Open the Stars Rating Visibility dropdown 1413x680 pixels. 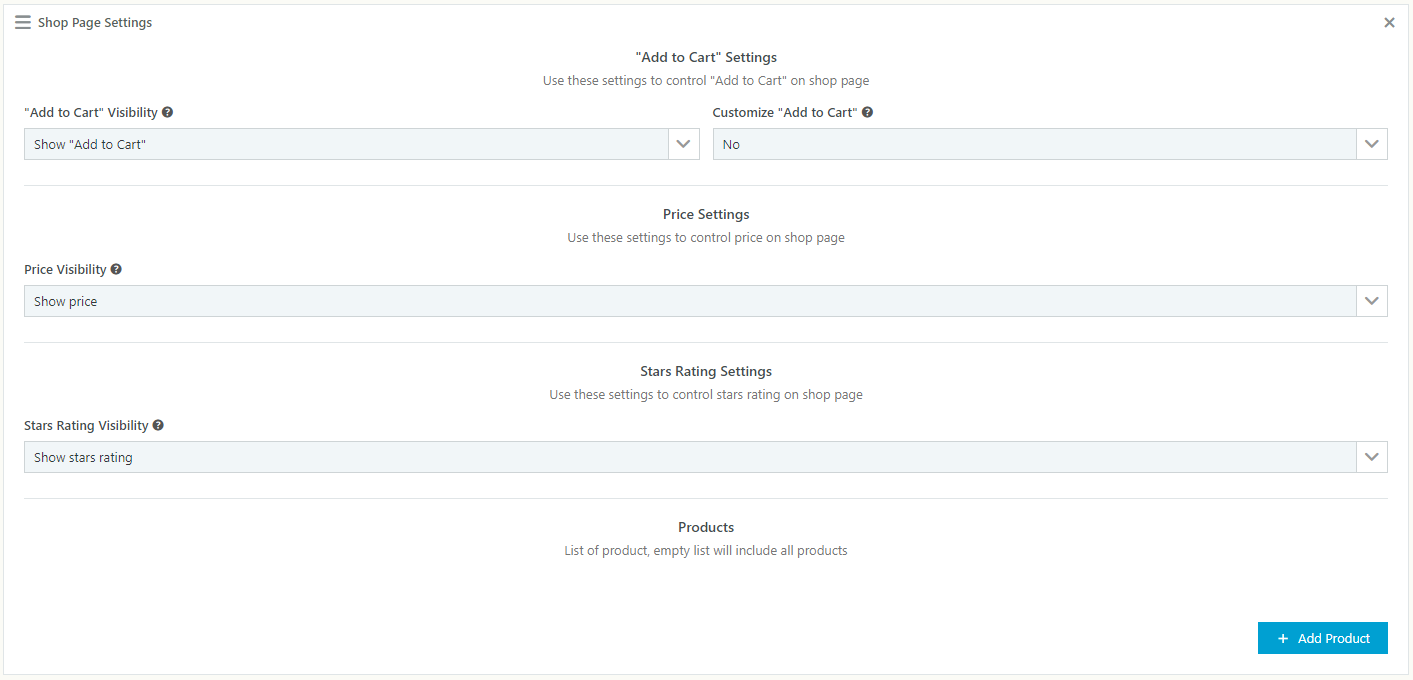pos(706,457)
